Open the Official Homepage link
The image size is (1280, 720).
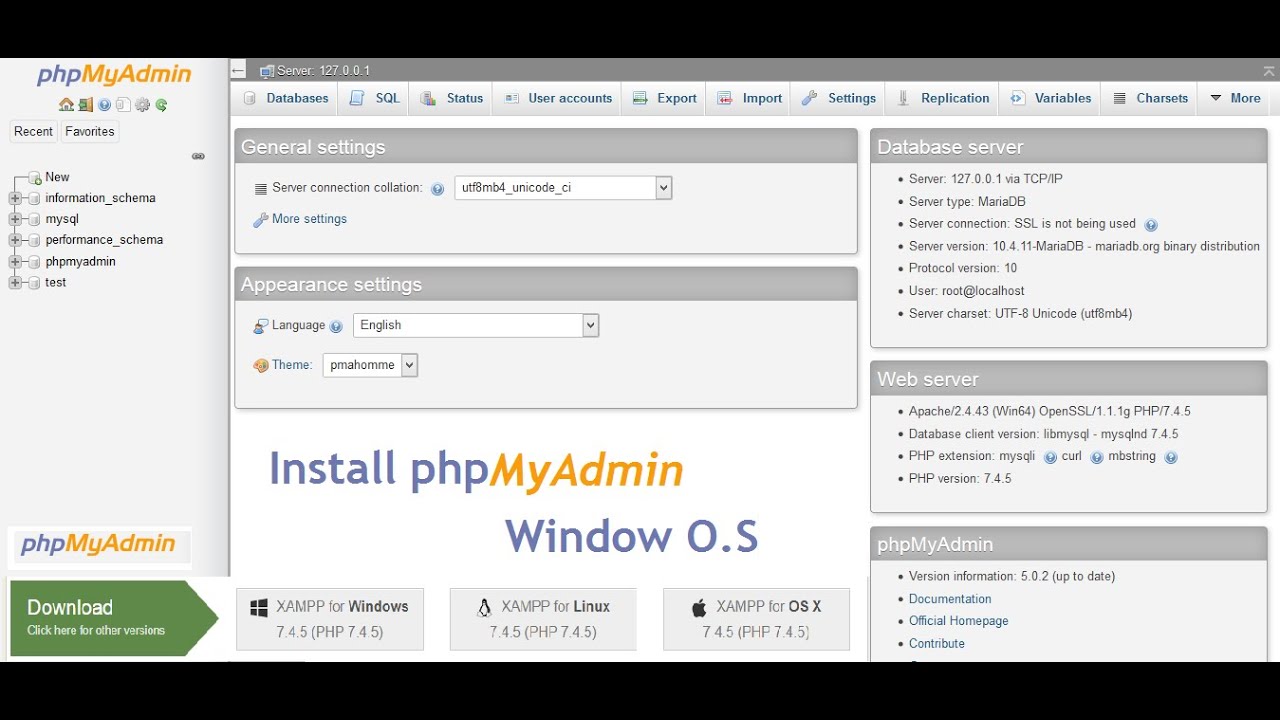[959, 621]
